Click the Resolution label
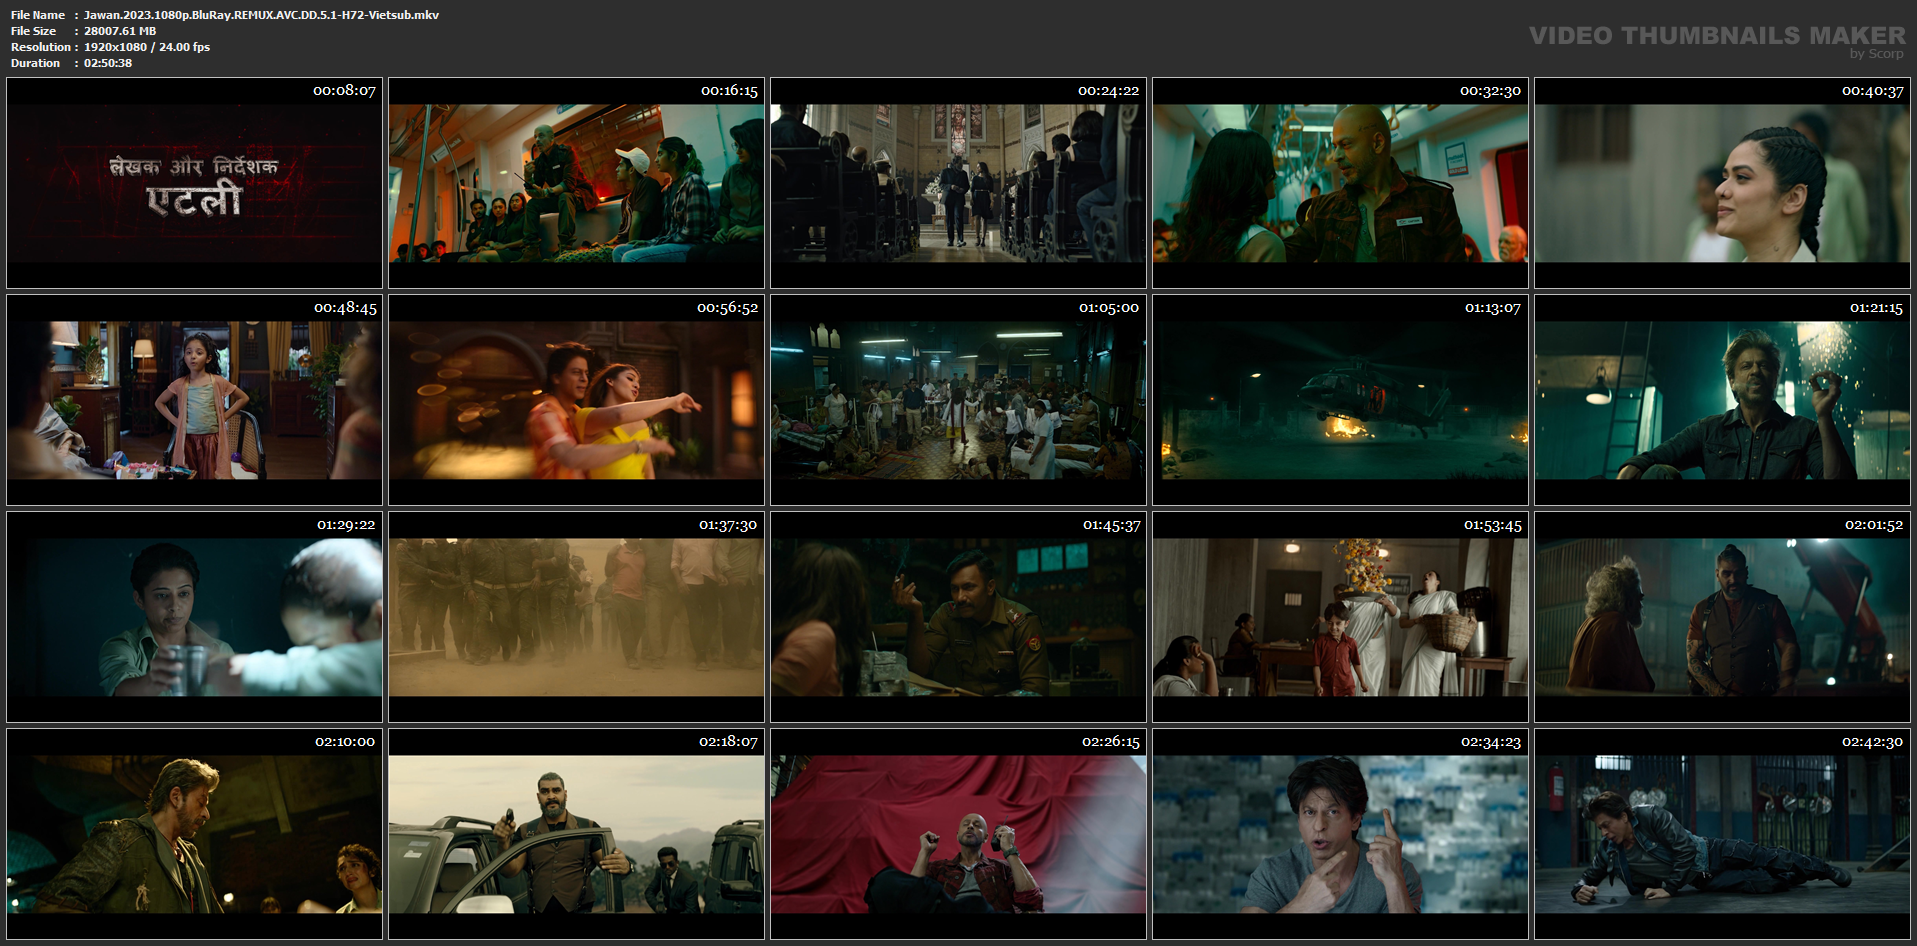Viewport: 1917px width, 946px height. 41,47
